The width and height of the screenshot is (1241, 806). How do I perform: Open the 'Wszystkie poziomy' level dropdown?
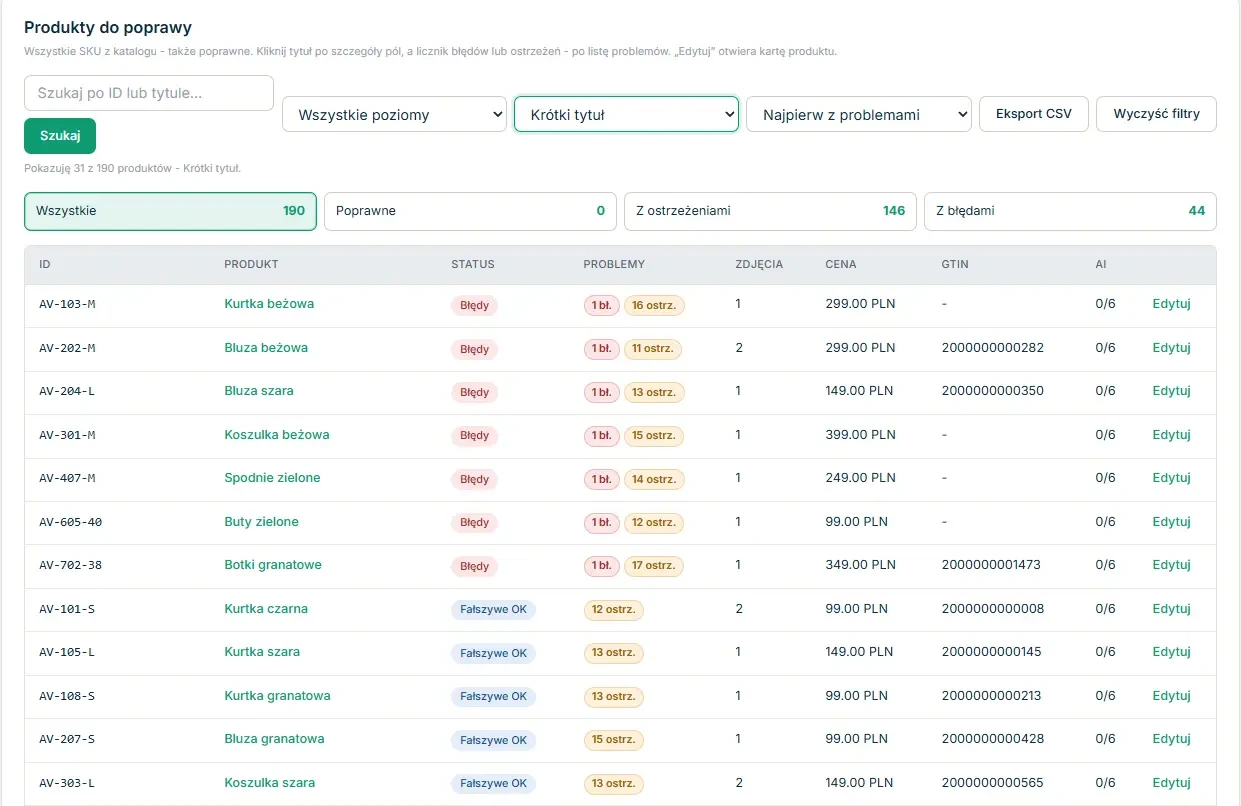[x=395, y=114]
